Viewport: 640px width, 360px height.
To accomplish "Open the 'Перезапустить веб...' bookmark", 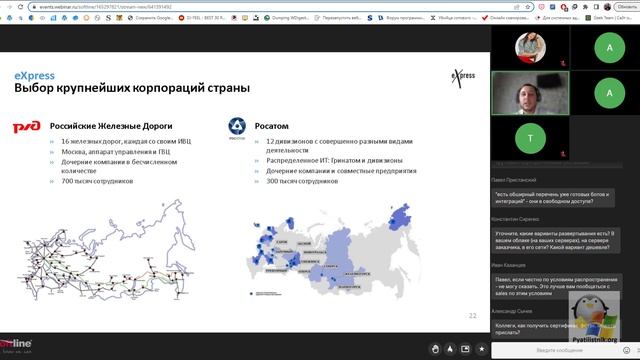I will [338, 18].
